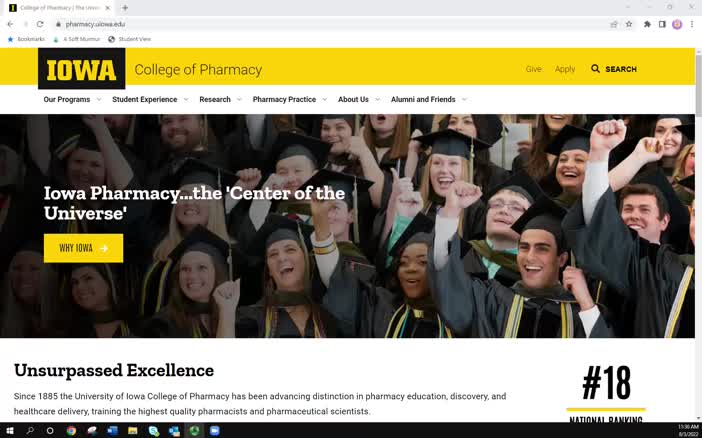Click the magnifier Search icon in the header

pyautogui.click(x=596, y=69)
